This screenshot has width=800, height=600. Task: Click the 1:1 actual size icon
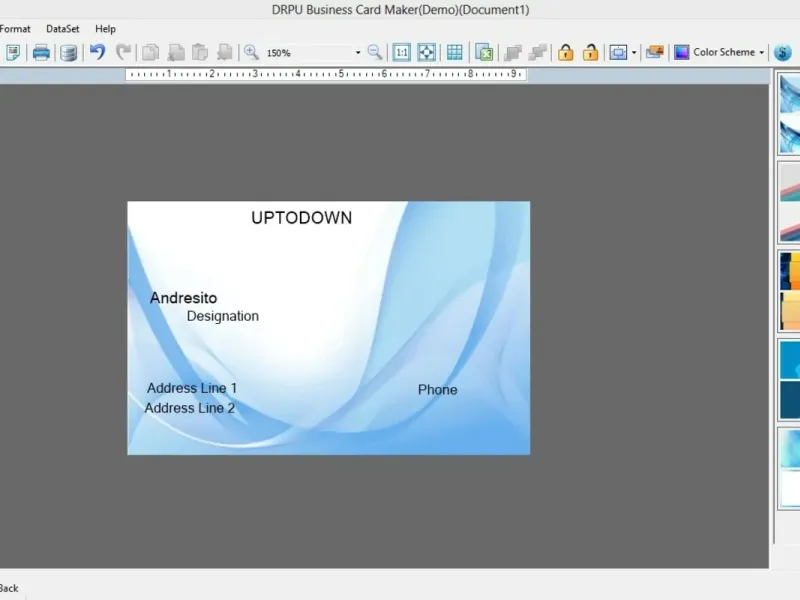point(402,52)
